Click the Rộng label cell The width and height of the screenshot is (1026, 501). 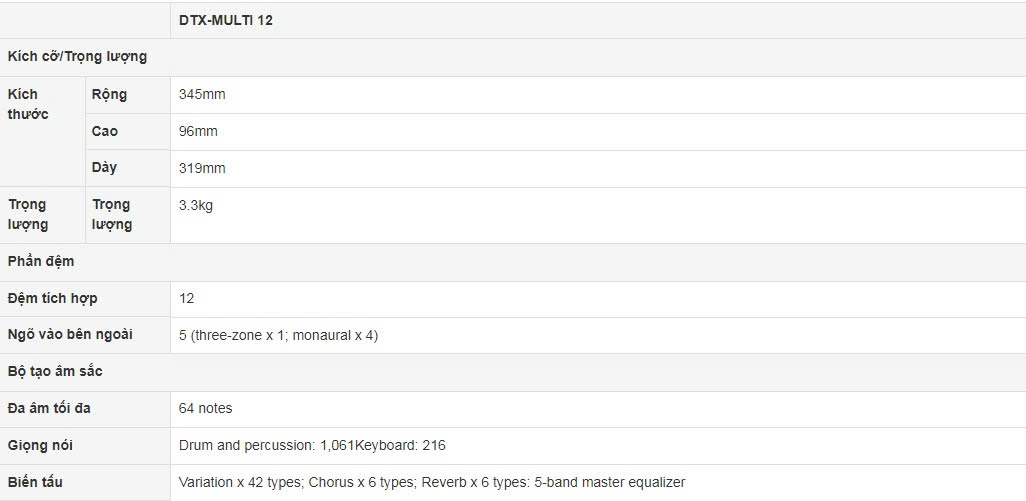(x=109, y=94)
